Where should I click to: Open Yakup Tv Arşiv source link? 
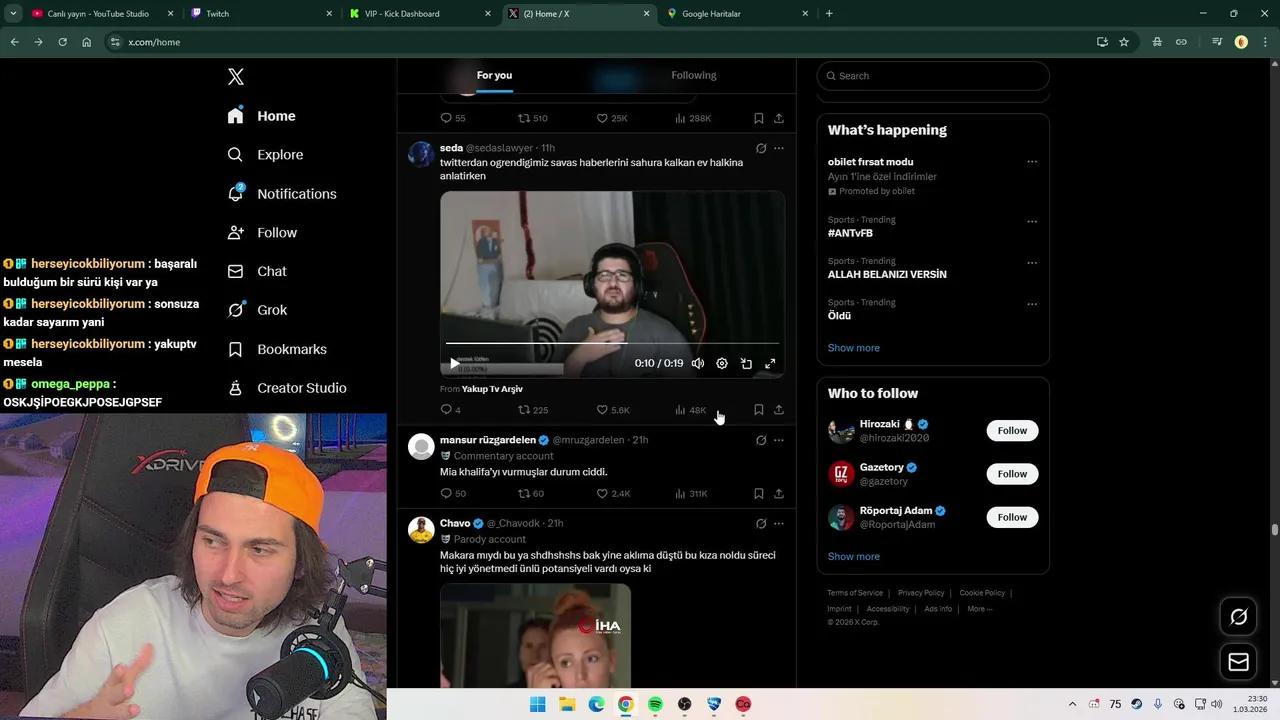492,389
